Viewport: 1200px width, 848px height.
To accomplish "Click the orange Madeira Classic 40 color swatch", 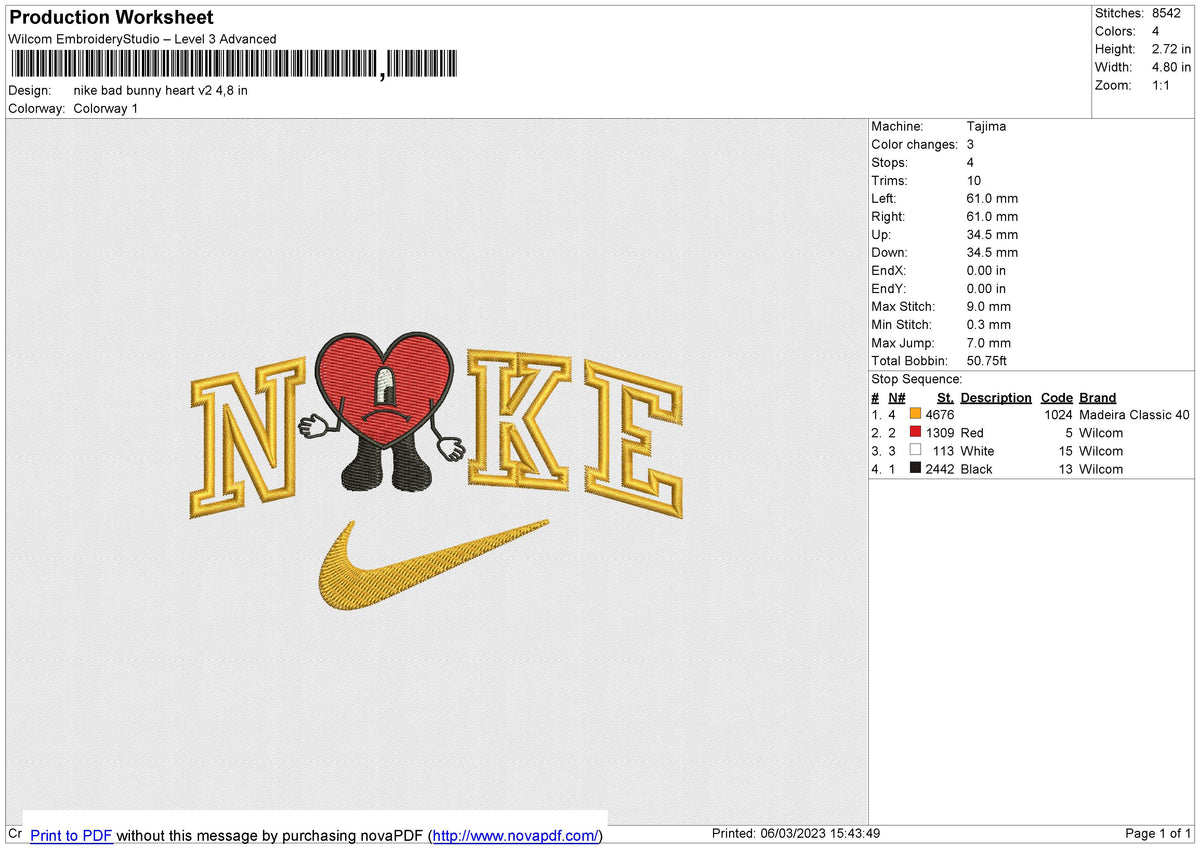I will pyautogui.click(x=915, y=414).
